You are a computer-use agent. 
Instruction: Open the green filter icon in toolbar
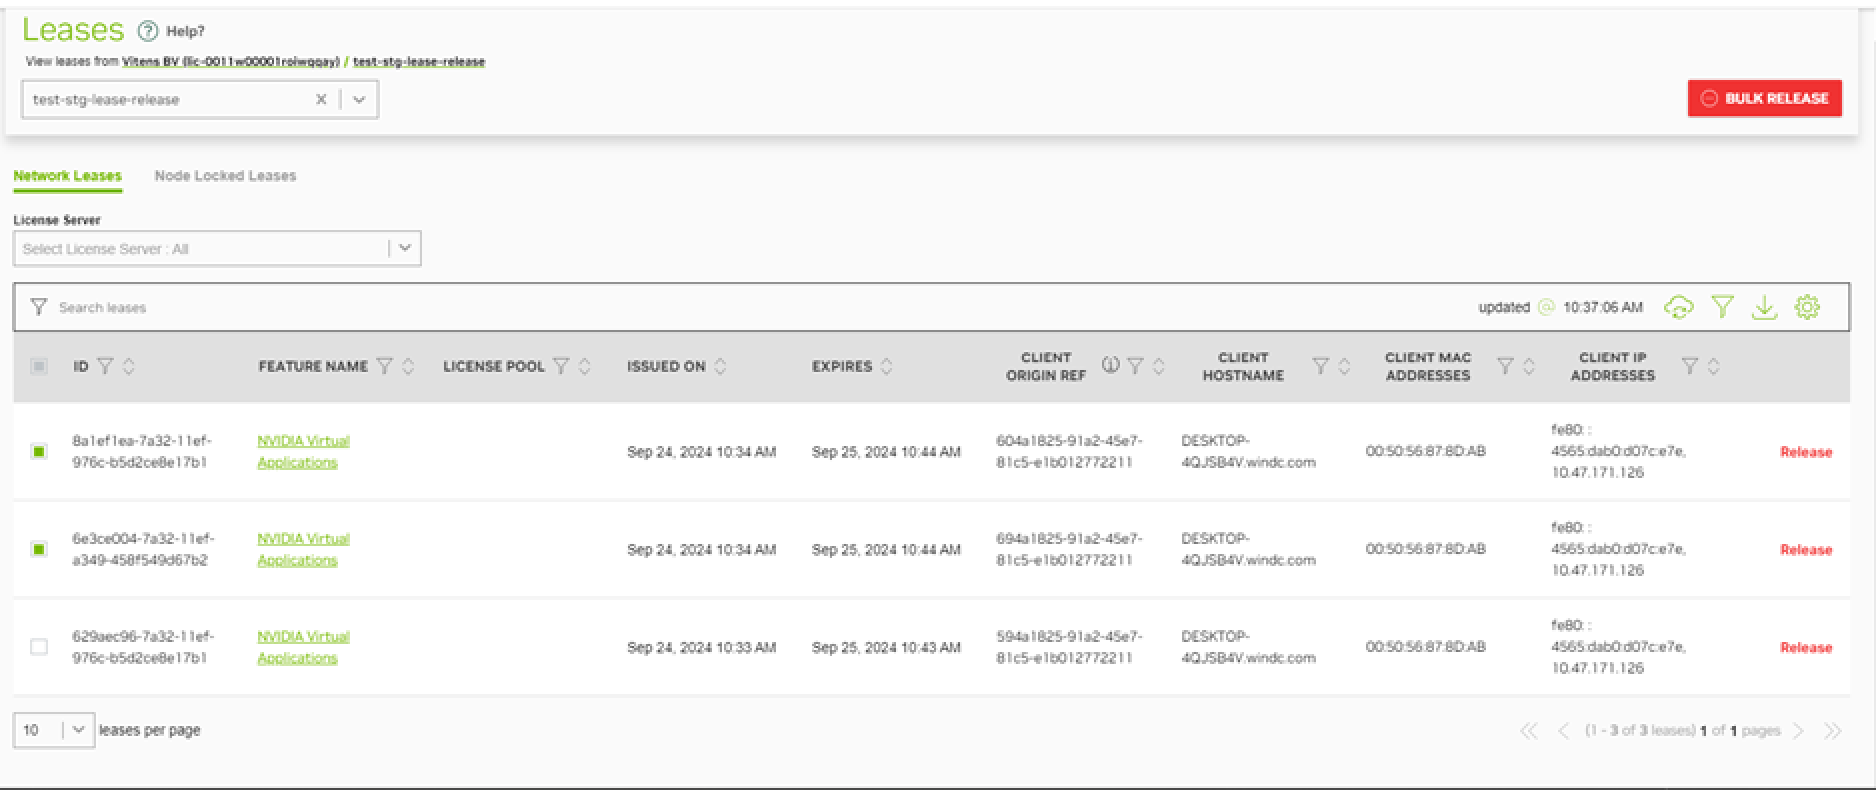tap(1722, 307)
